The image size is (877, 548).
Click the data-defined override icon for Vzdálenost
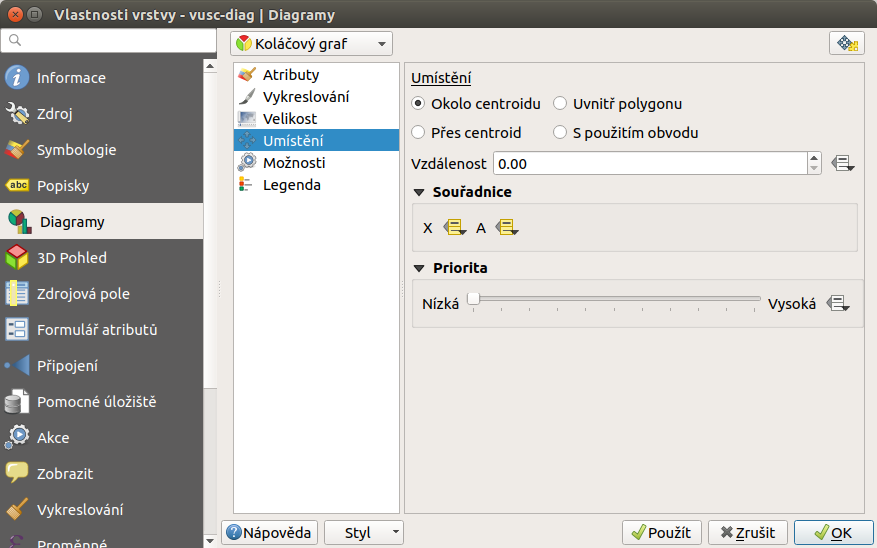pos(842,164)
